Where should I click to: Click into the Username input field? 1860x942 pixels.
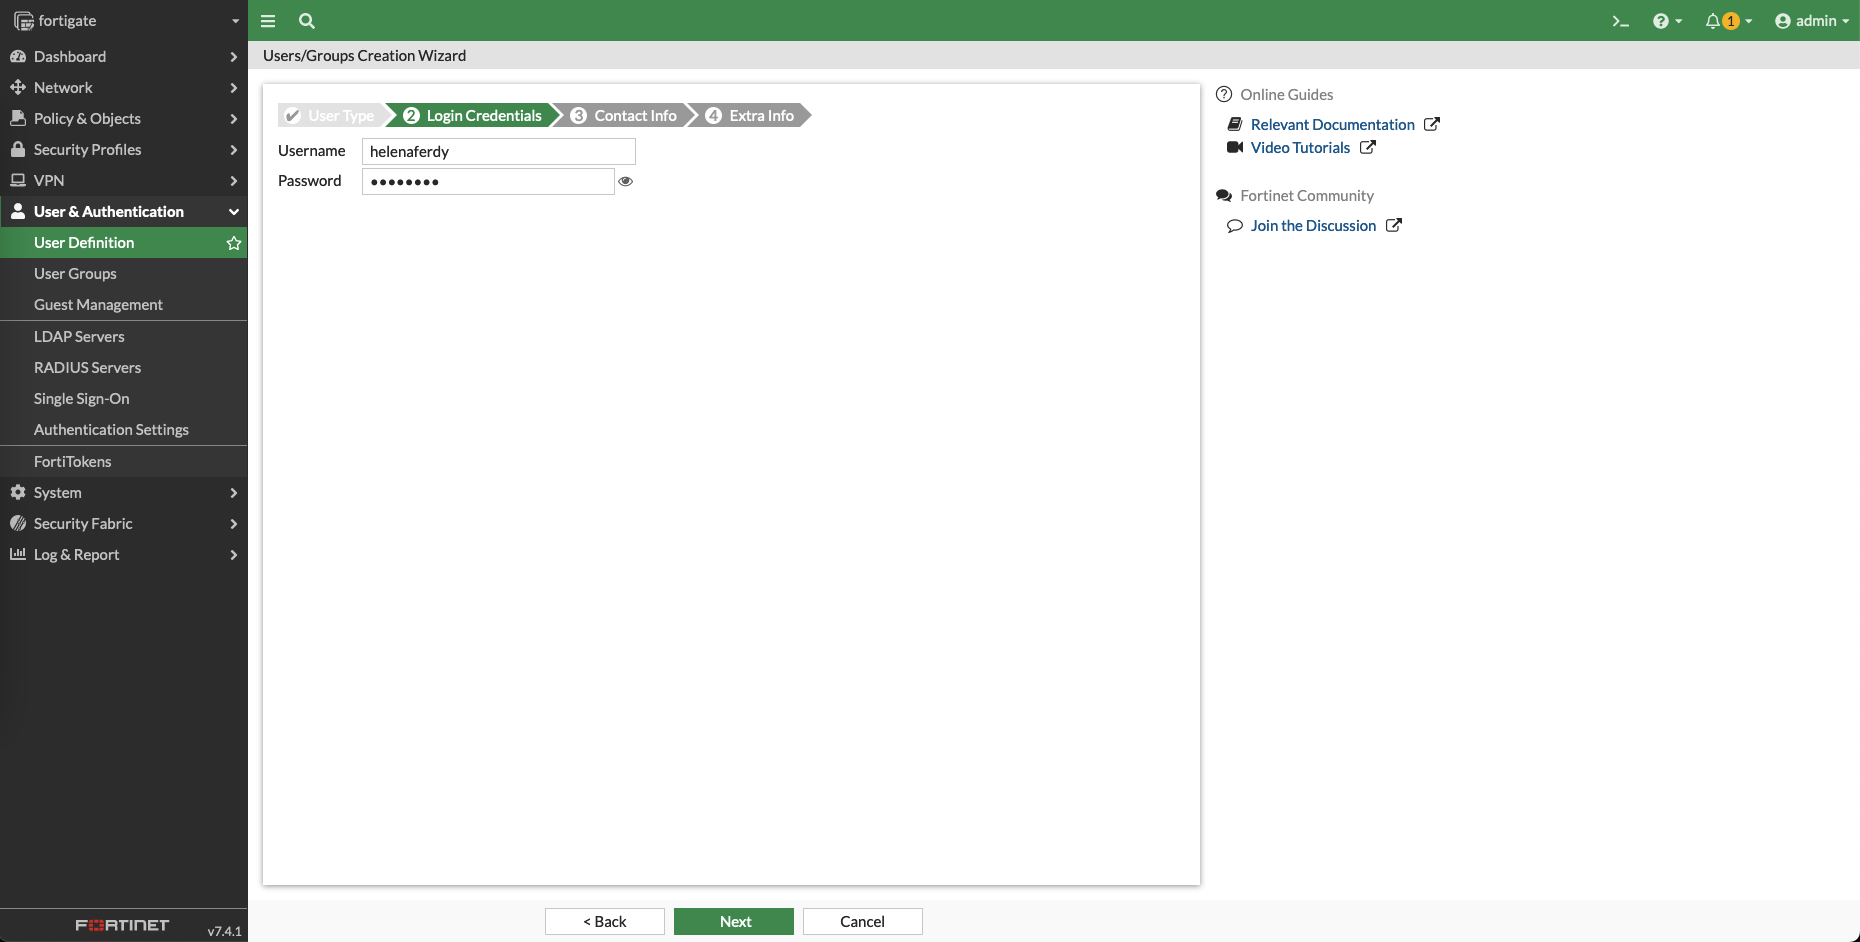tap(498, 151)
